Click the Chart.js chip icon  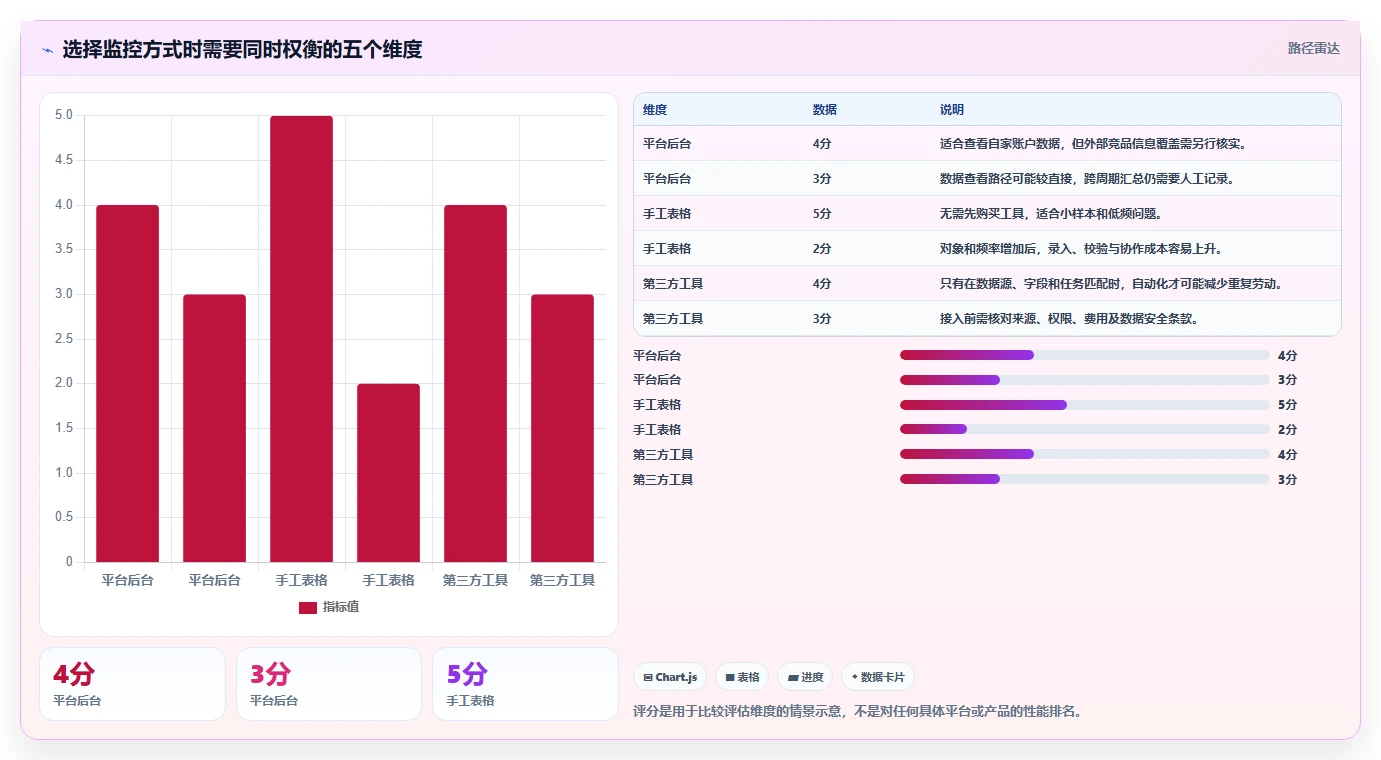tap(648, 678)
